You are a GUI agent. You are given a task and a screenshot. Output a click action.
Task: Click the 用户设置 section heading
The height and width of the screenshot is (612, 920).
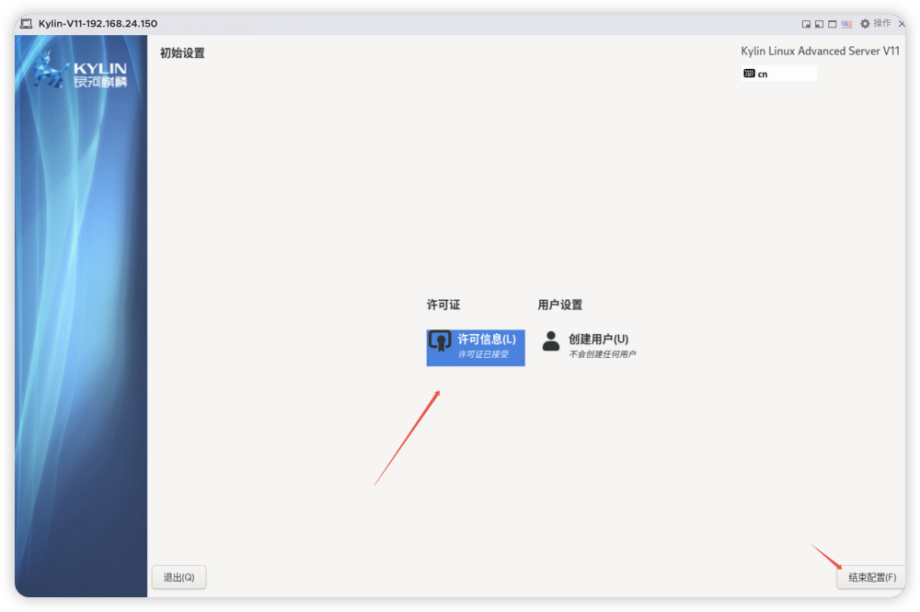point(560,305)
